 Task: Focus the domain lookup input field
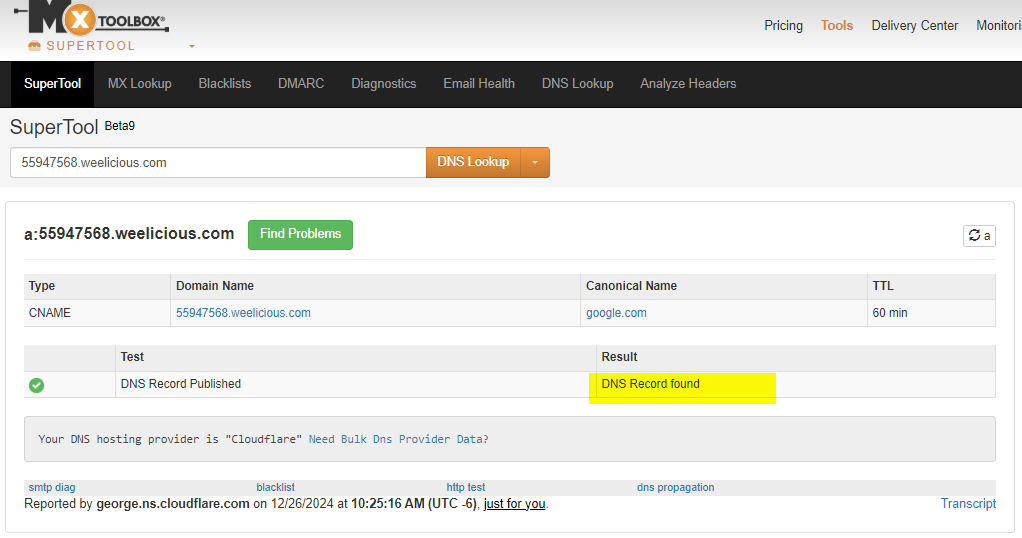click(218, 162)
